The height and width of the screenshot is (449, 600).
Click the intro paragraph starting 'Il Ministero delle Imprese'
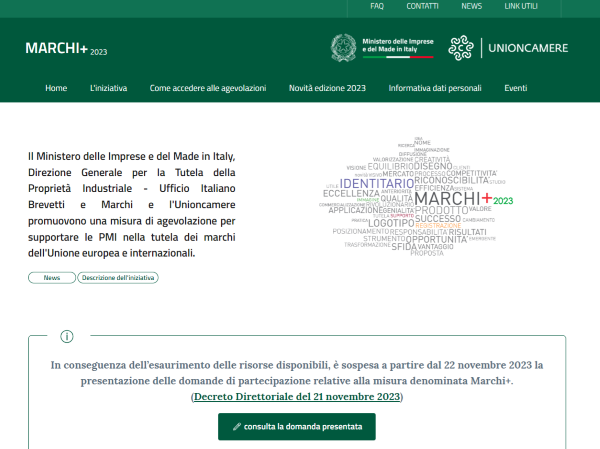(x=132, y=205)
